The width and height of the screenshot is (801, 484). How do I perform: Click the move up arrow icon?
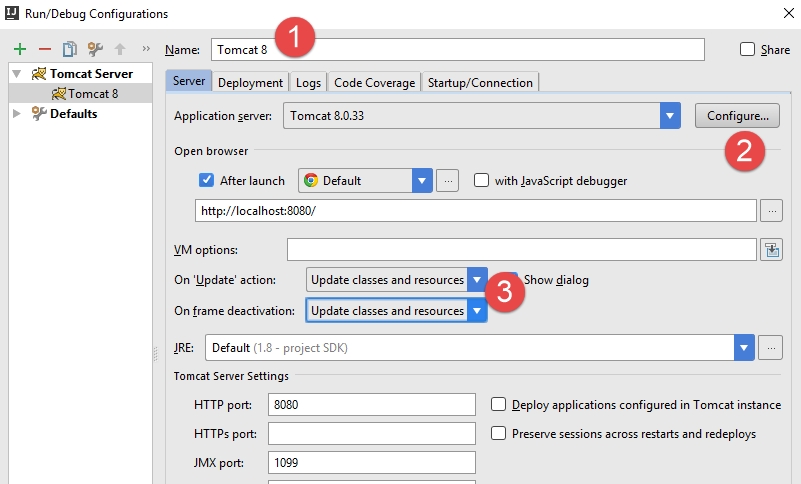[120, 49]
